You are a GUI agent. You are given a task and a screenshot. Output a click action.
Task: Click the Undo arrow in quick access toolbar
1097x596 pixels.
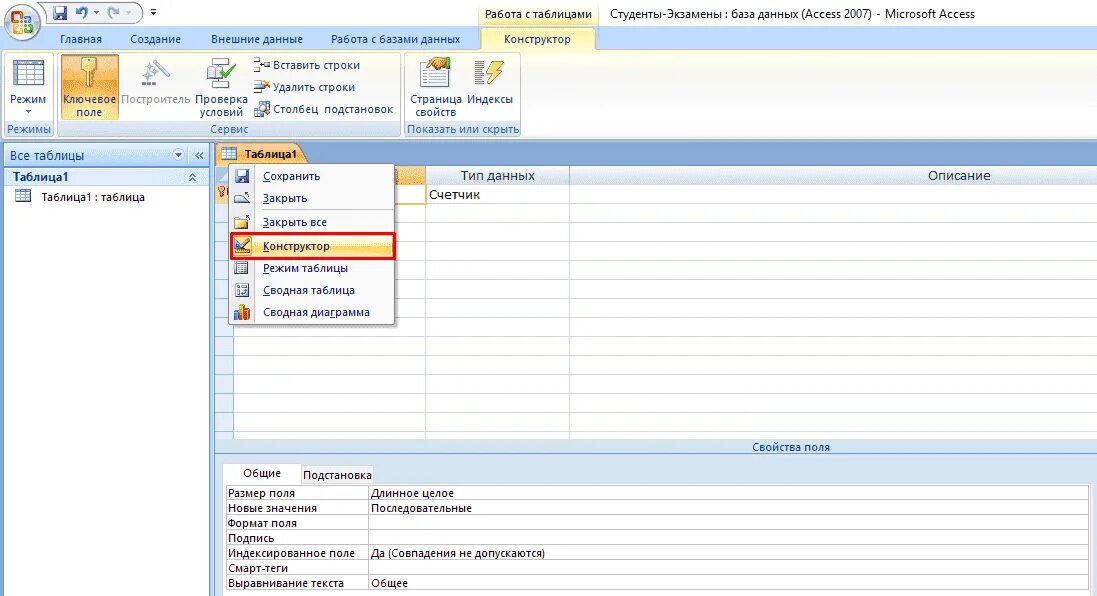pos(81,13)
